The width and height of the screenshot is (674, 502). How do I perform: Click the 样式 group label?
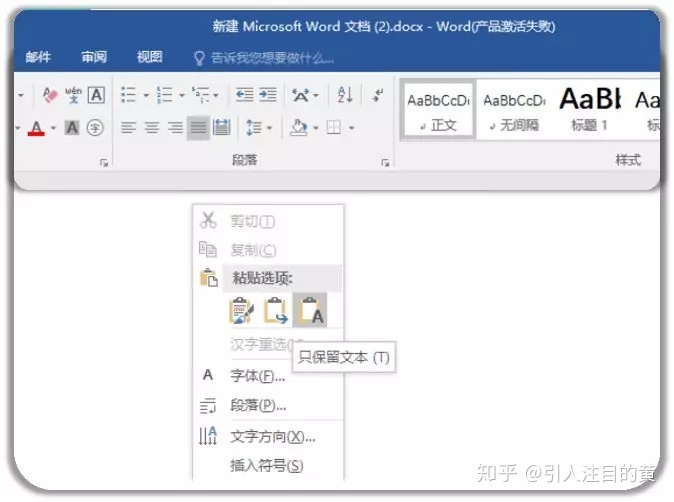pos(628,160)
